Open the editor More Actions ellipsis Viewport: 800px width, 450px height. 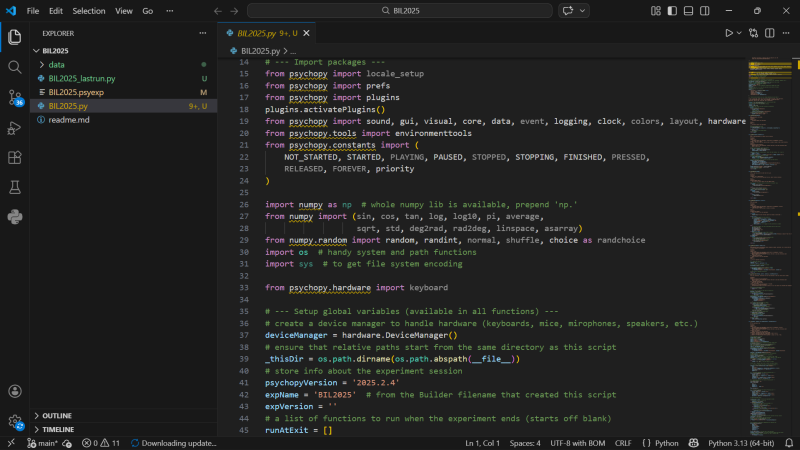coord(786,33)
